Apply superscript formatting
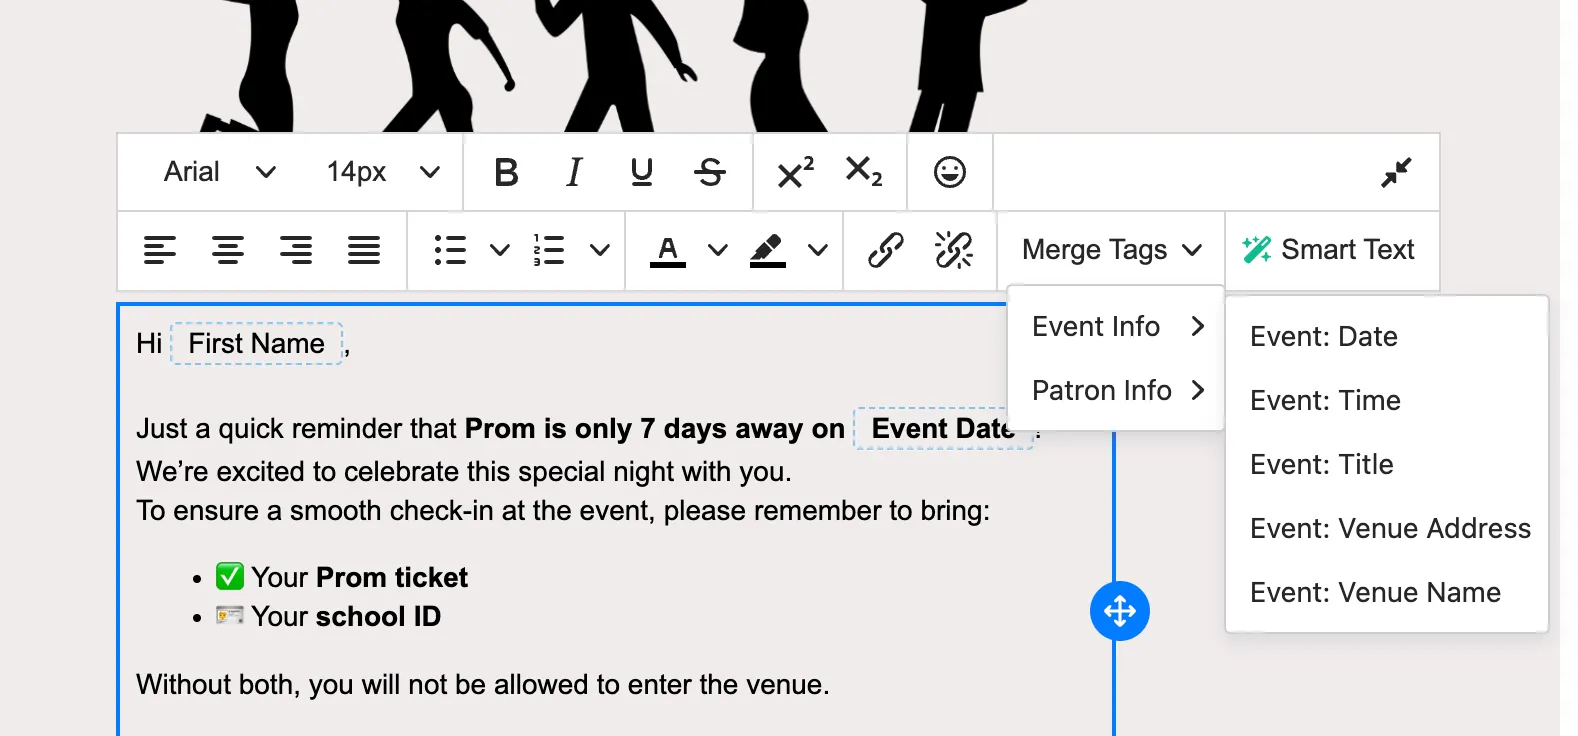Screen dimensions: 1578x736 coord(796,172)
